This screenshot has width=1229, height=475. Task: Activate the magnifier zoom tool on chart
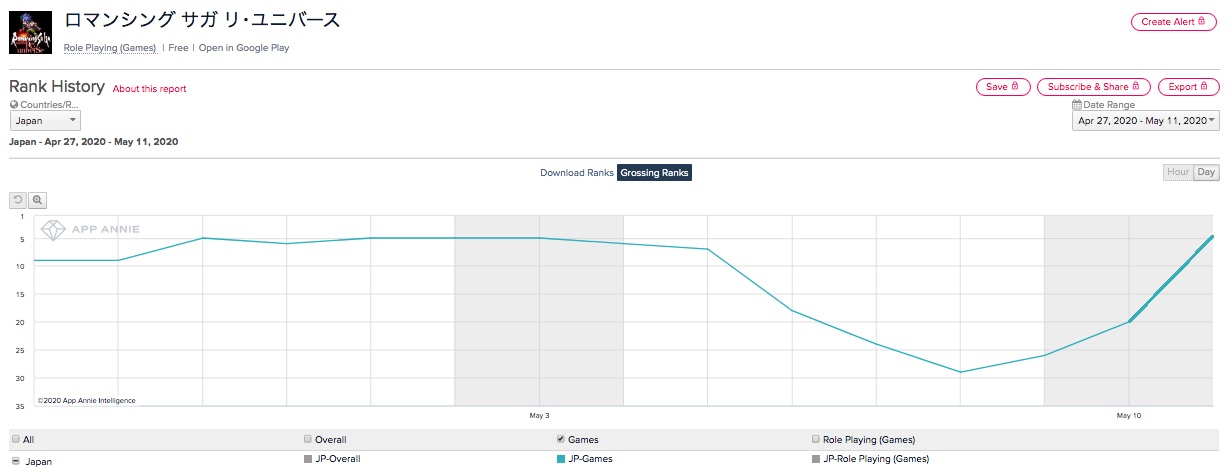(37, 200)
